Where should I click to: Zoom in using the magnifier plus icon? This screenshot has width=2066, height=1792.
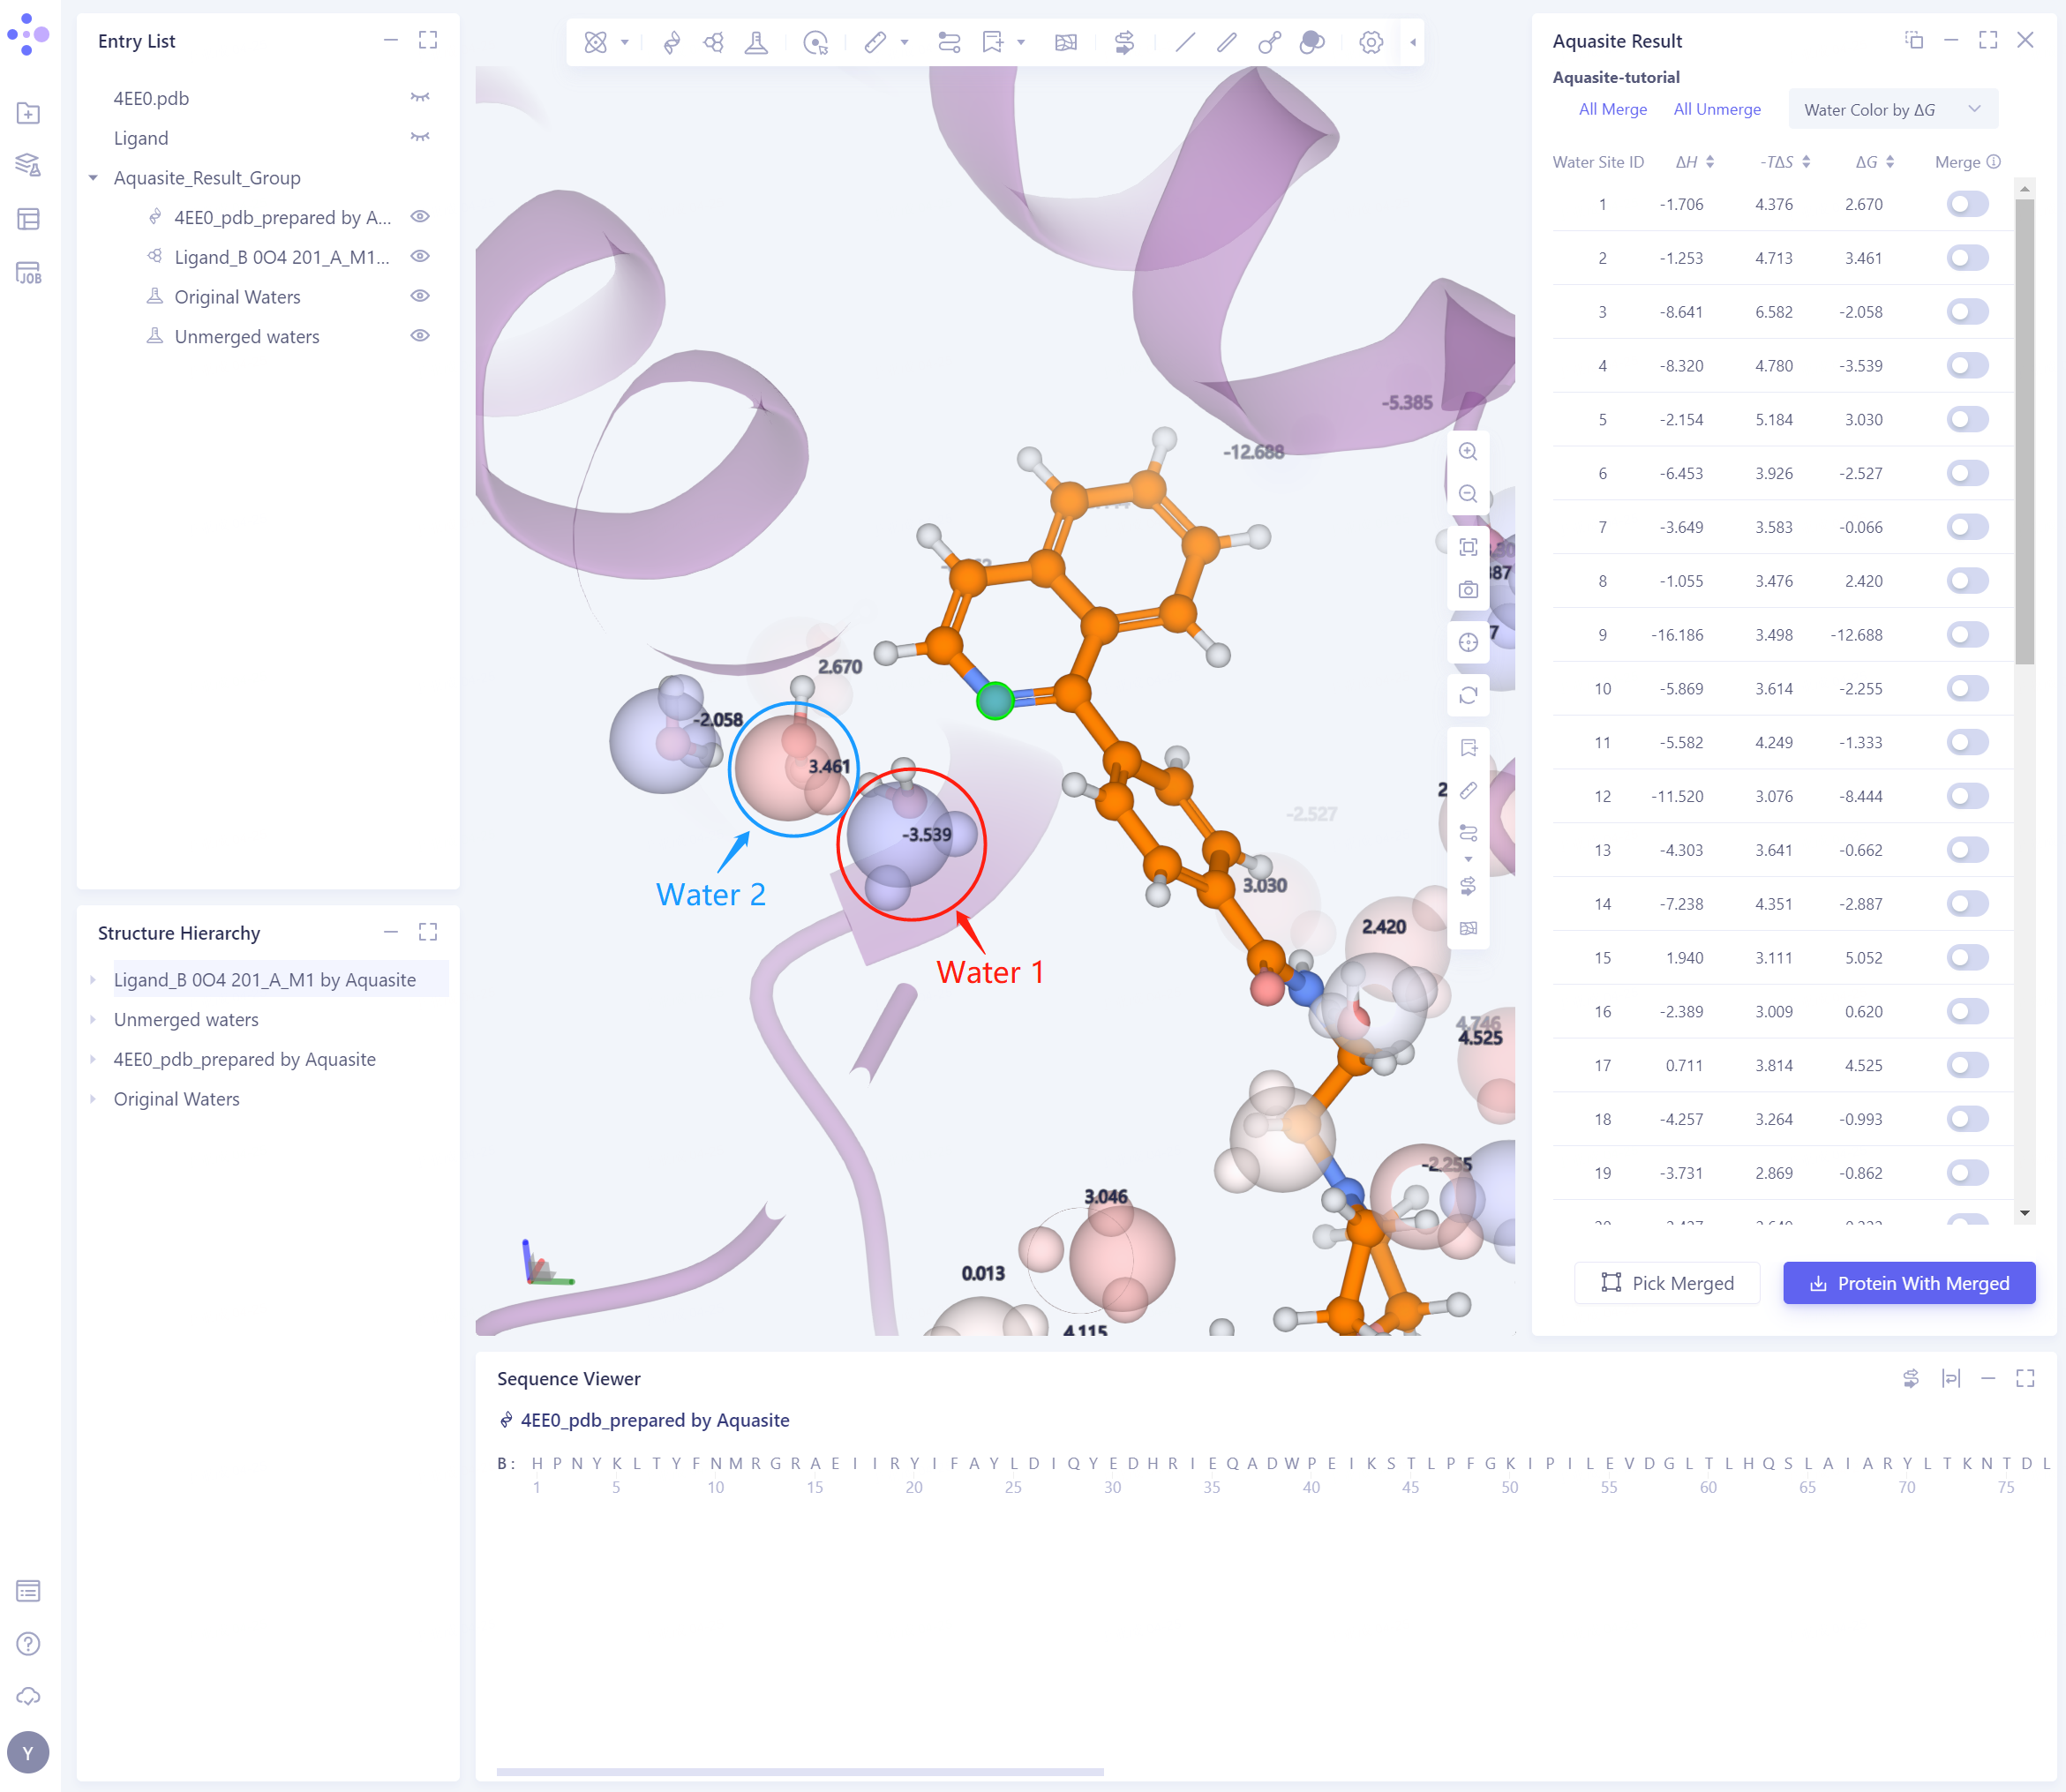pyautogui.click(x=1468, y=451)
